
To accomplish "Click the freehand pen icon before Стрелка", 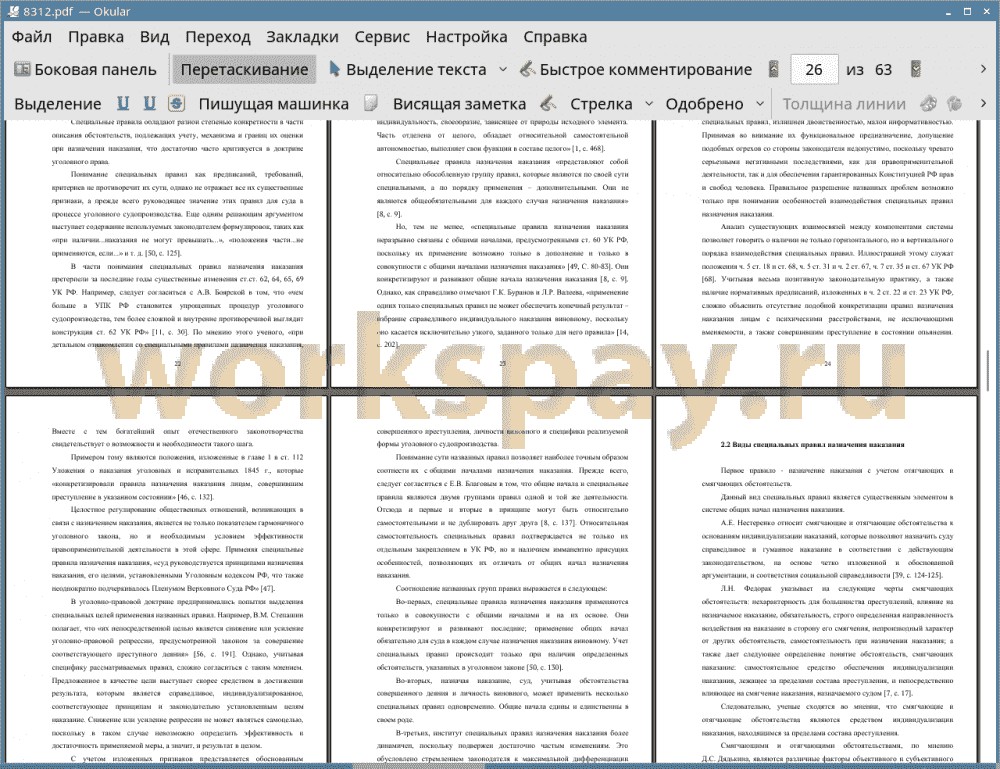I will pyautogui.click(x=548, y=103).
